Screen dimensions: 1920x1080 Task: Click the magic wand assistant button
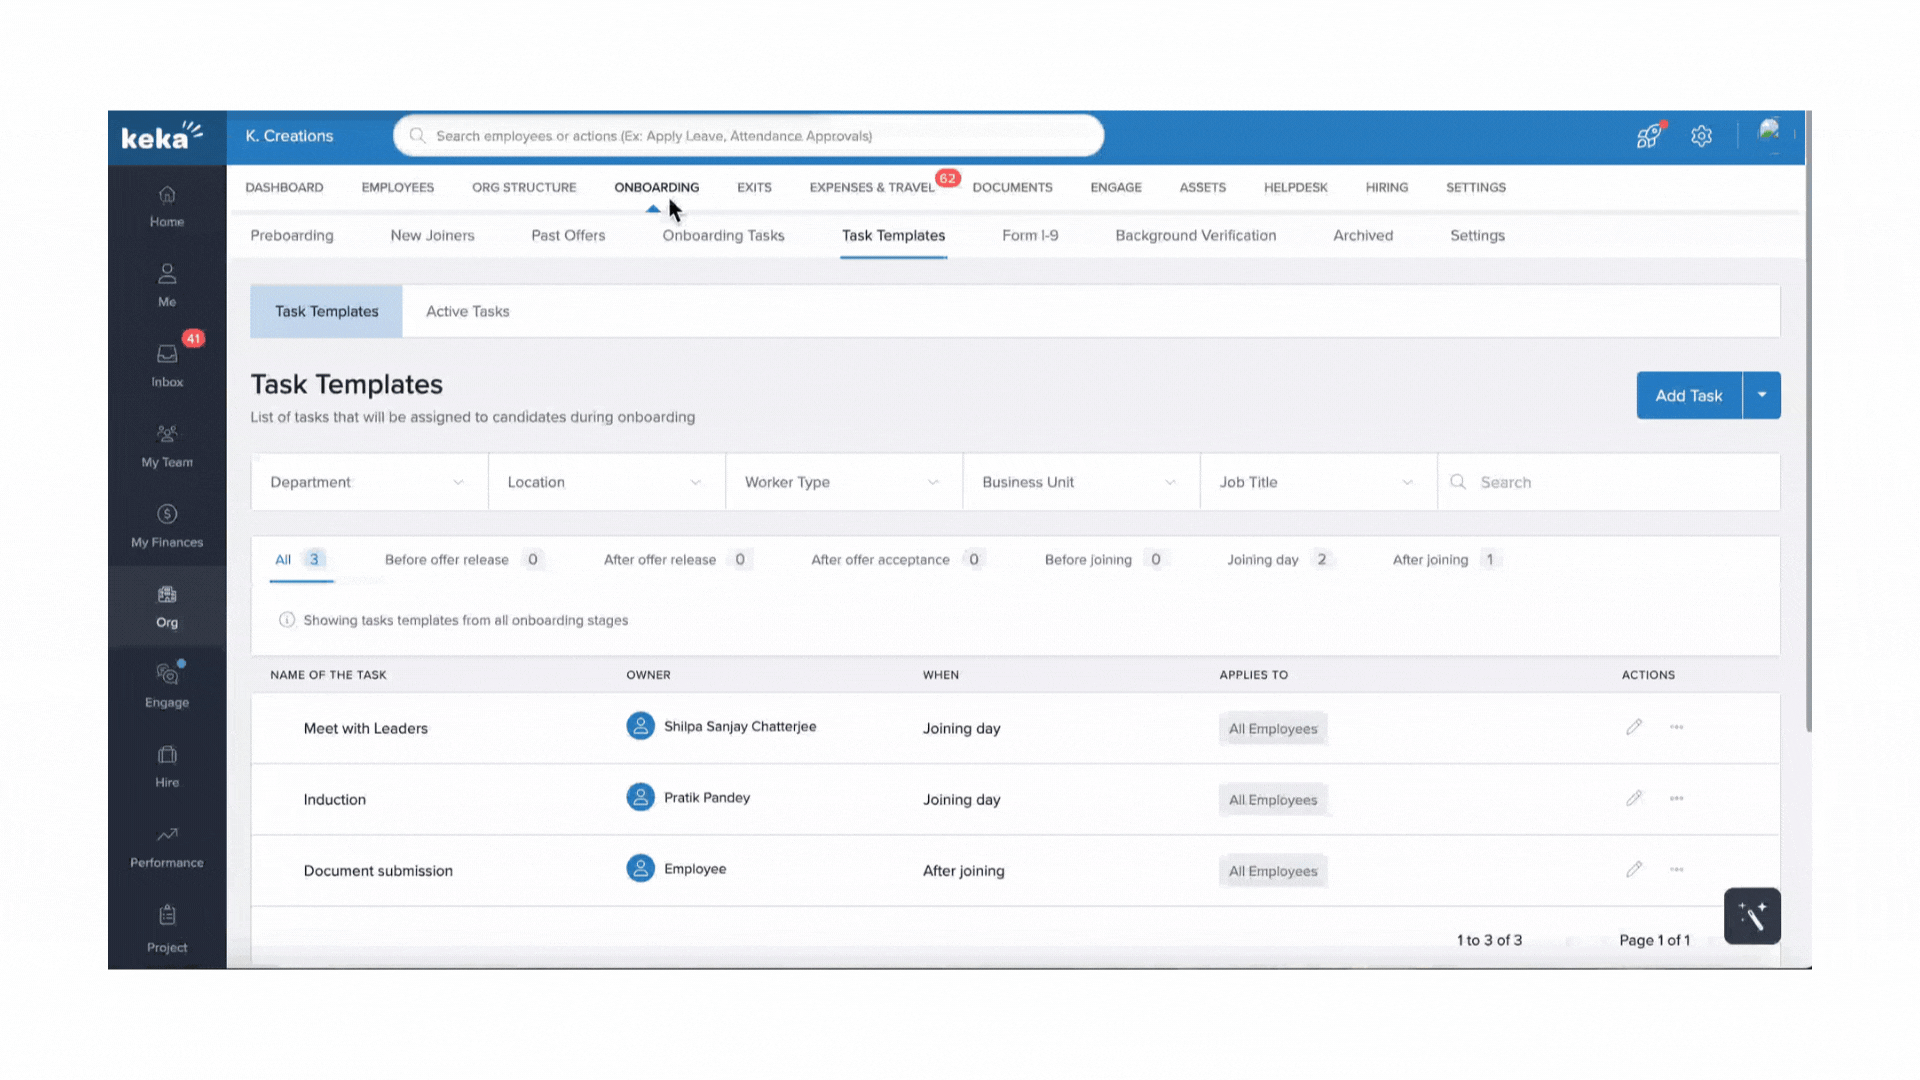(1752, 916)
